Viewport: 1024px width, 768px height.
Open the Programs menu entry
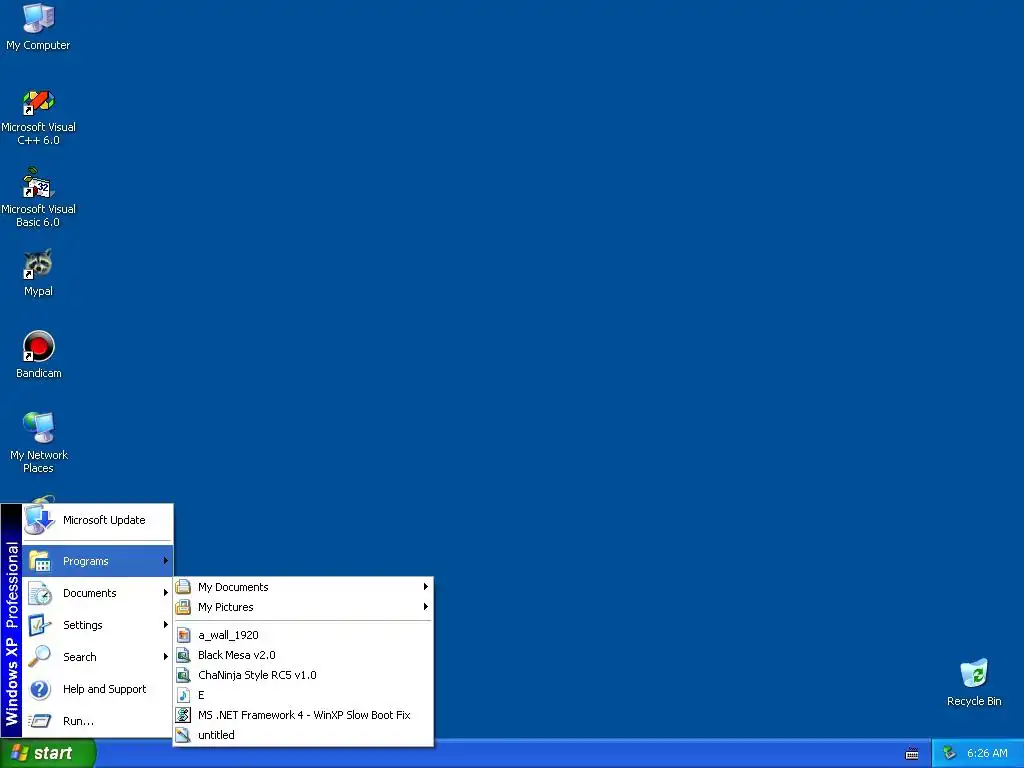98,561
